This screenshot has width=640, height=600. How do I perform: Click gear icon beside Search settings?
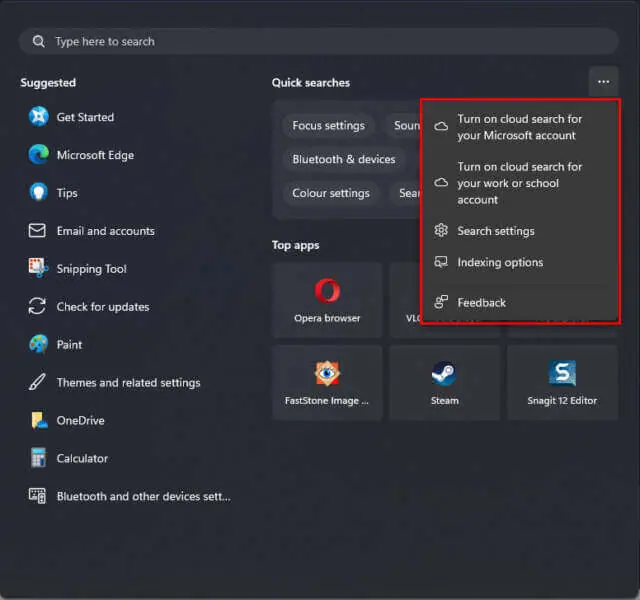tap(441, 231)
